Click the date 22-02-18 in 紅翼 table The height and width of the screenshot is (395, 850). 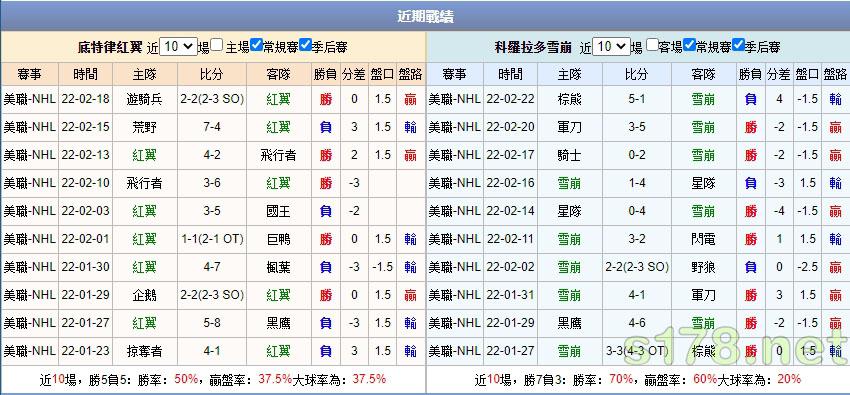(86, 99)
